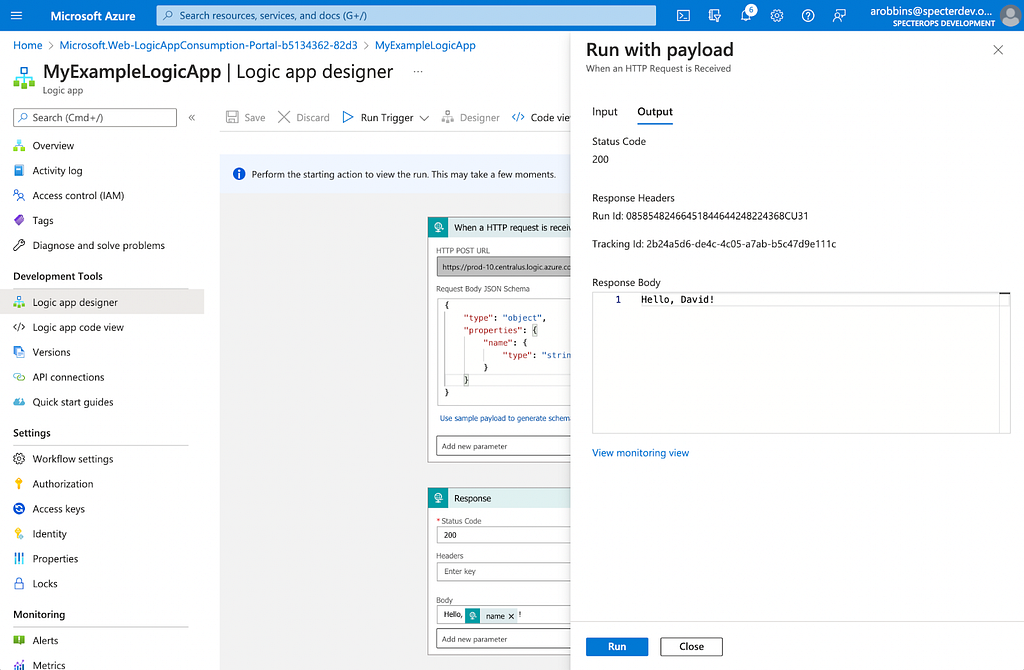The width and height of the screenshot is (1024, 670).
Task: Open portal settings gear
Action: point(776,16)
